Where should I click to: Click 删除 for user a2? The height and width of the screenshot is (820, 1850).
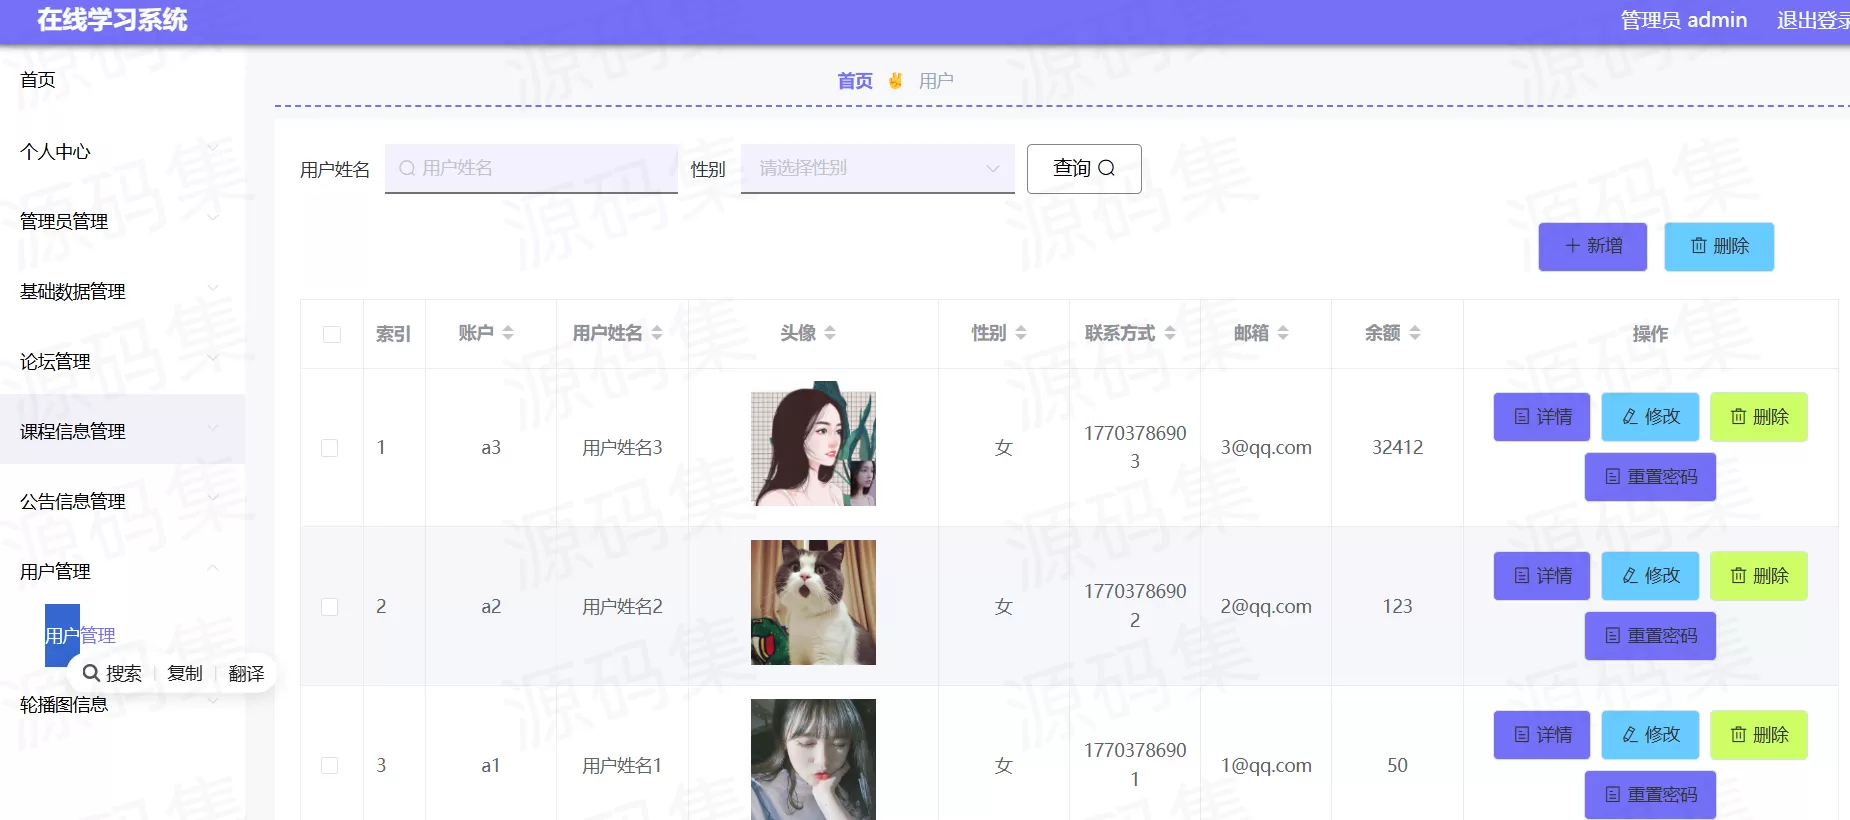1759,576
